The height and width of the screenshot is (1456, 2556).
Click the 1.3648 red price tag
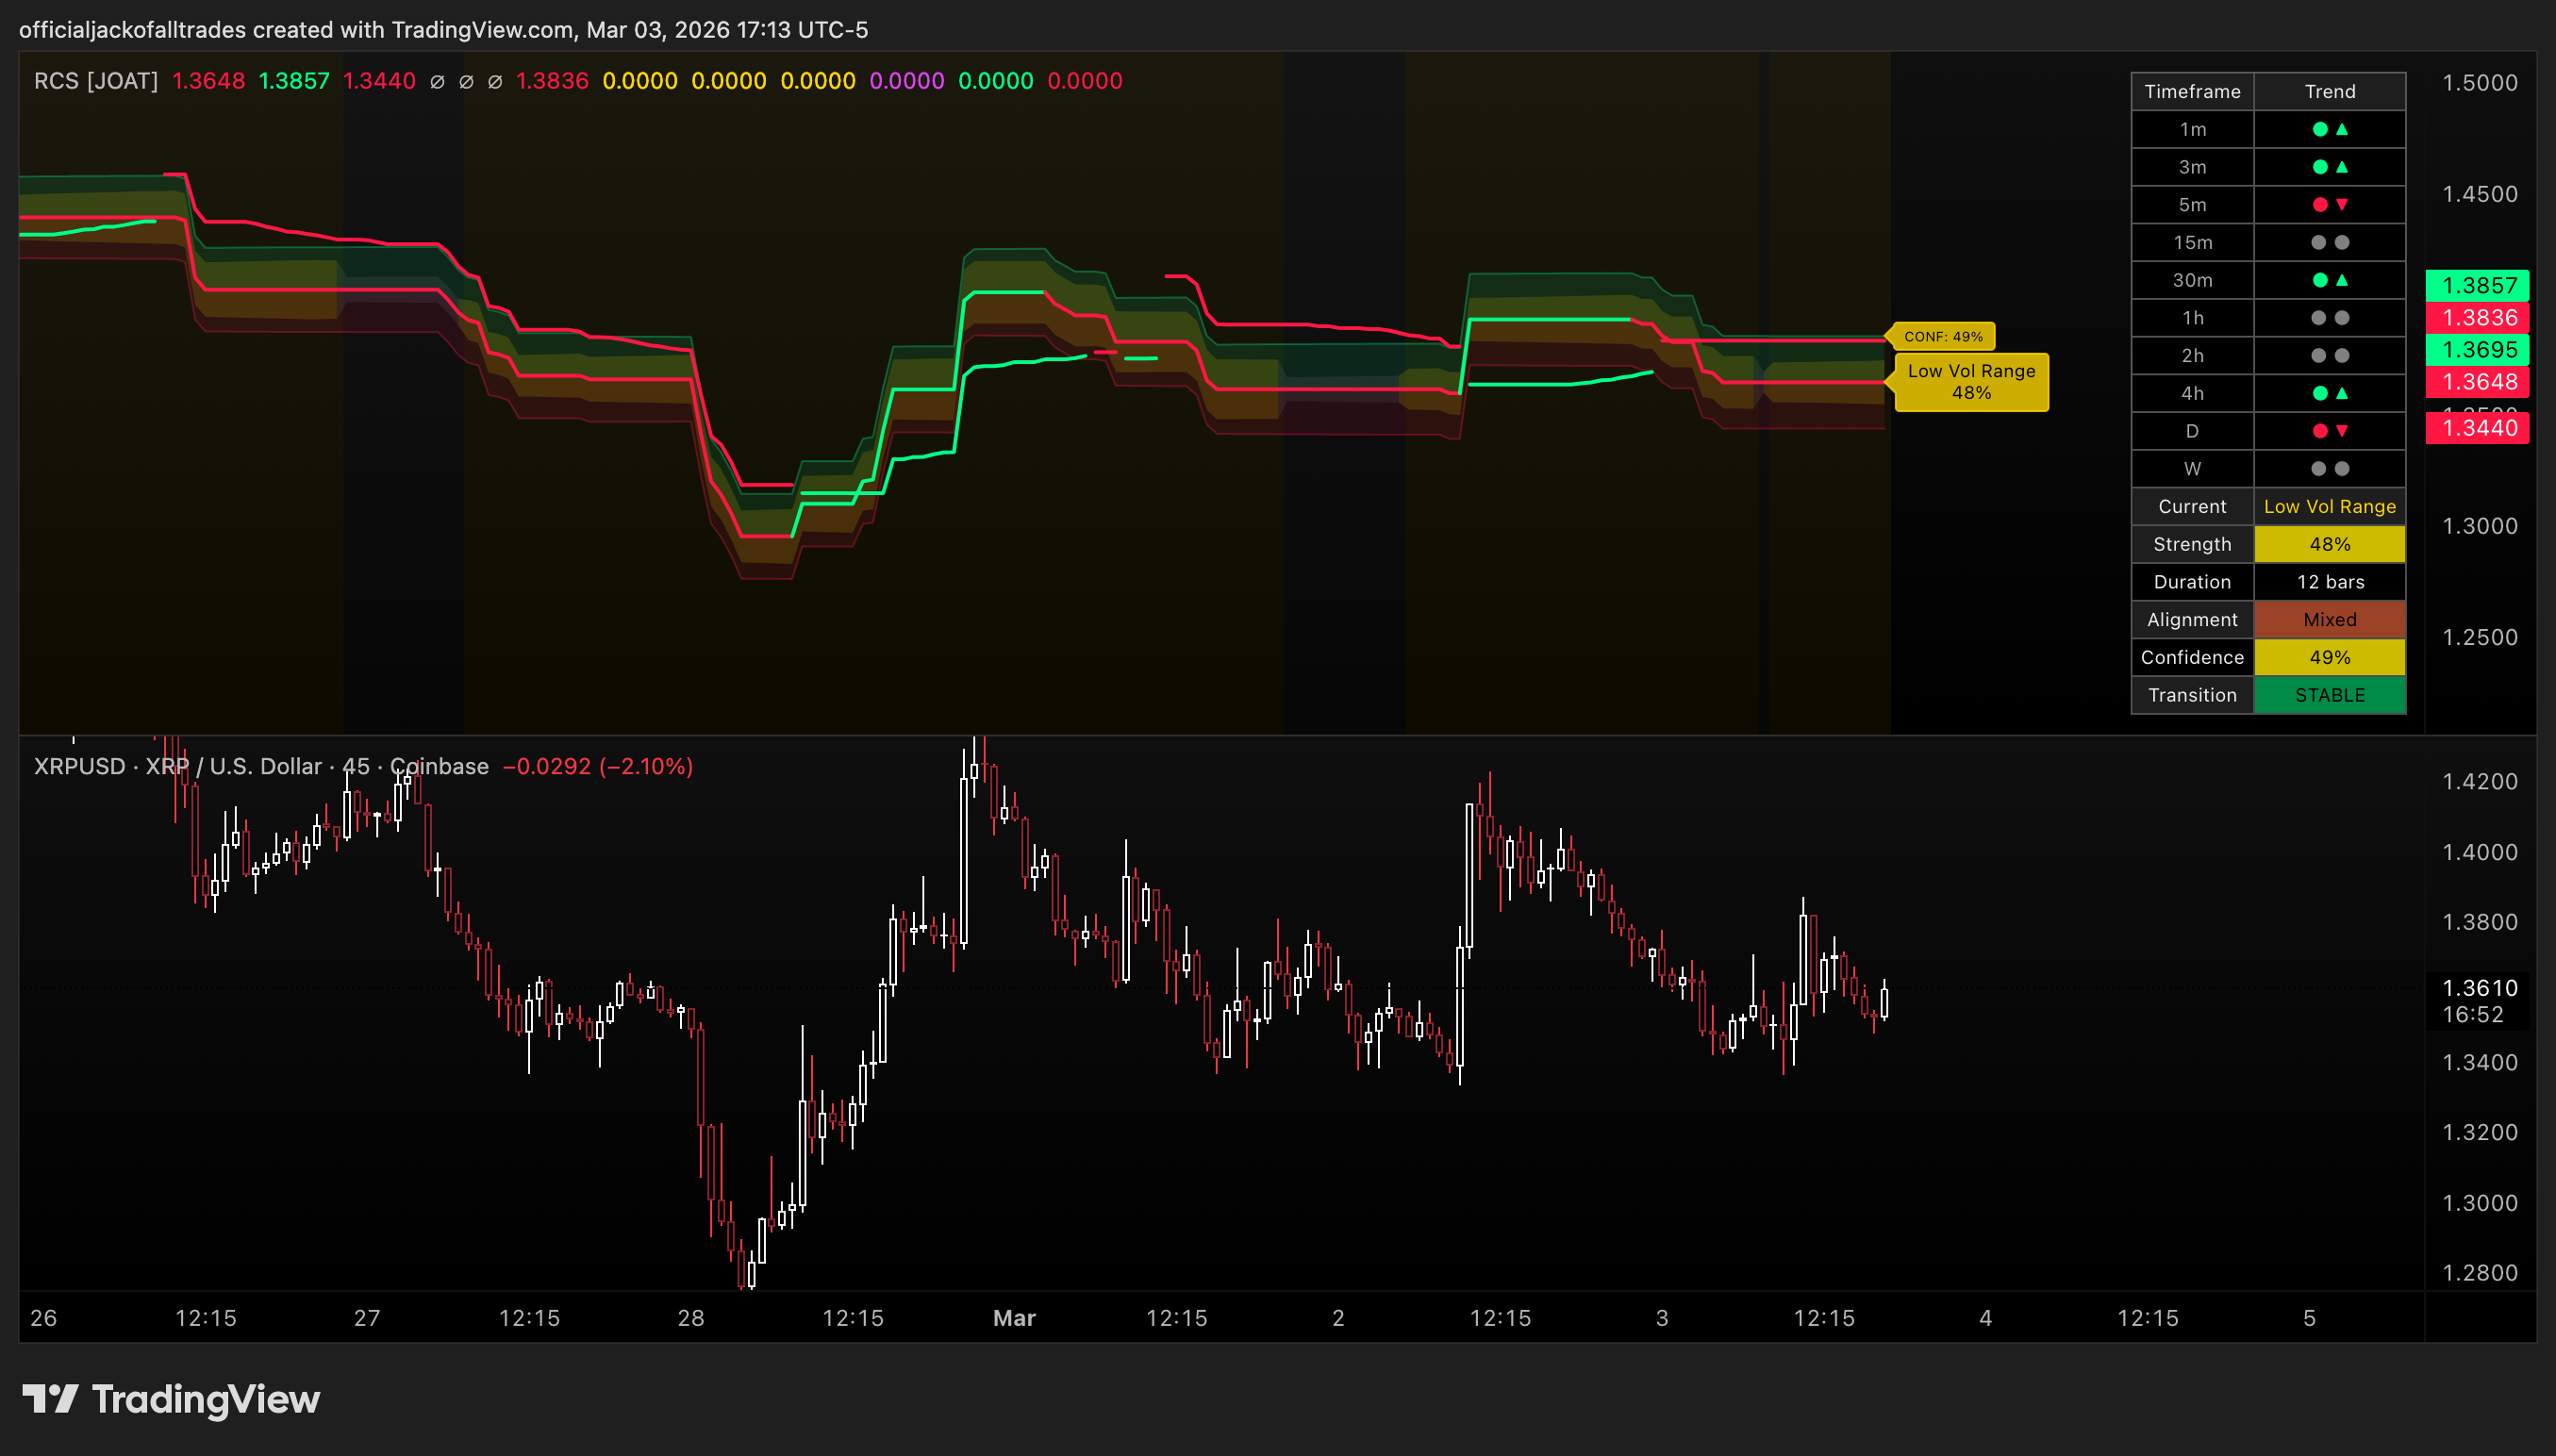click(x=2477, y=382)
